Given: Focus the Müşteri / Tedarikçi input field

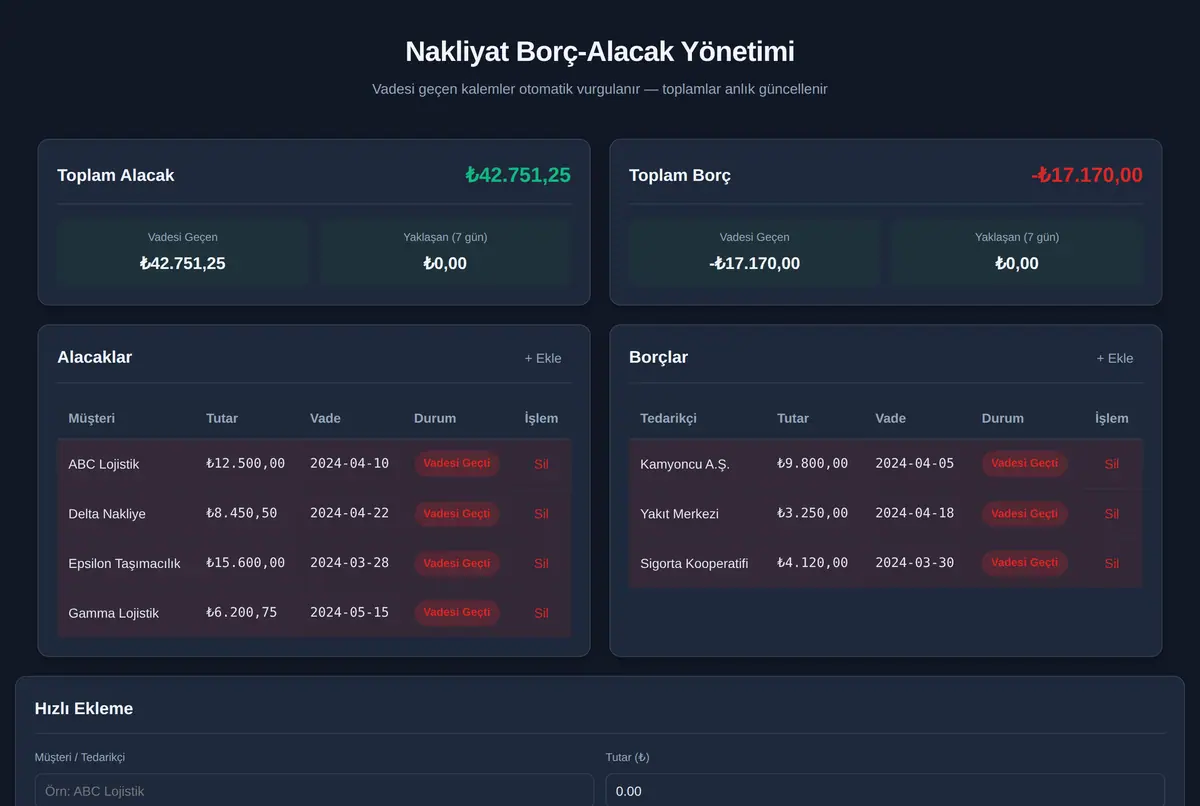Looking at the screenshot, I should click(314, 790).
